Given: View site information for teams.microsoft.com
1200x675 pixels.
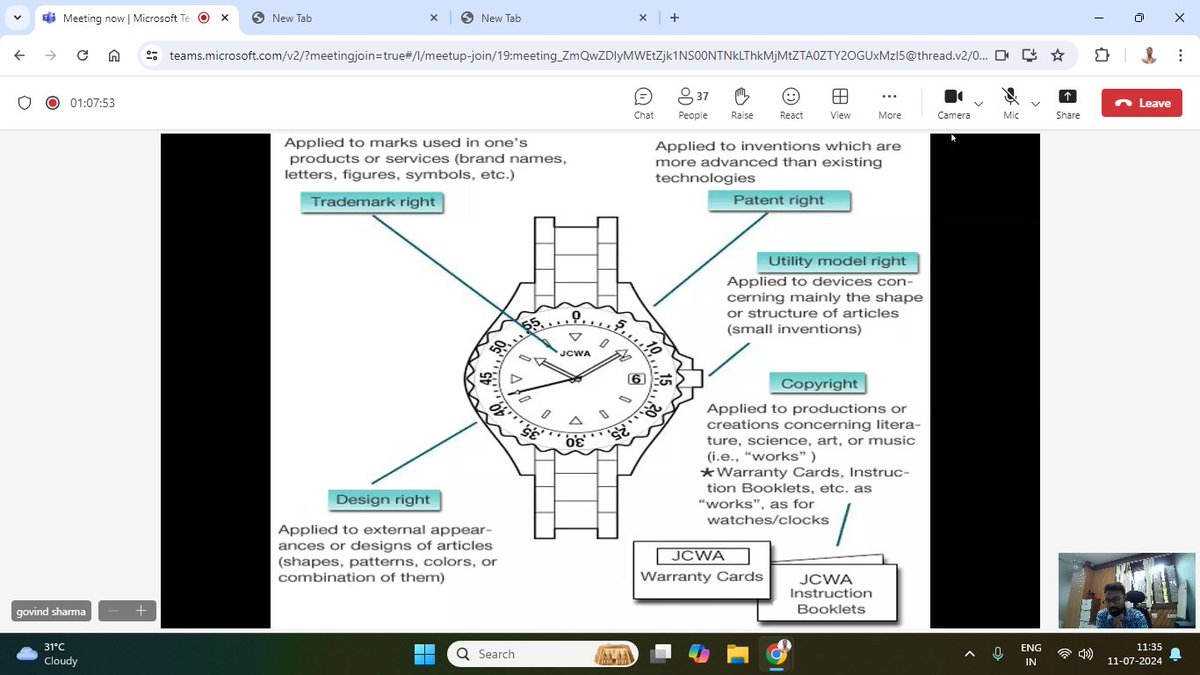Looking at the screenshot, I should (152, 56).
